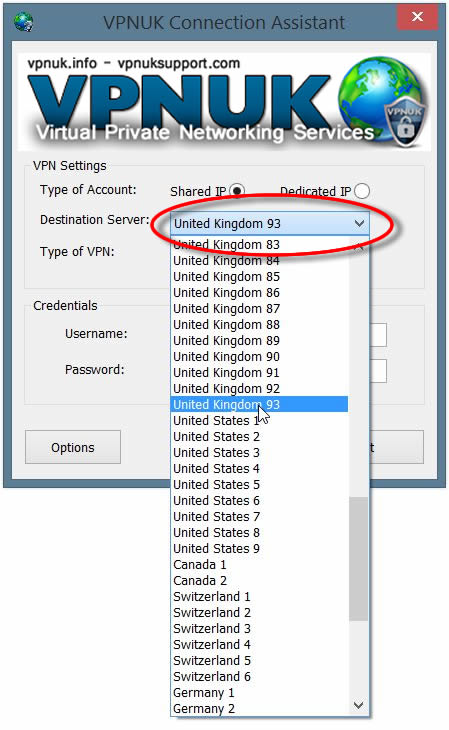Image resolution: width=449 pixels, height=730 pixels.
Task: Select Germany 1 server entry
Action: click(x=259, y=692)
